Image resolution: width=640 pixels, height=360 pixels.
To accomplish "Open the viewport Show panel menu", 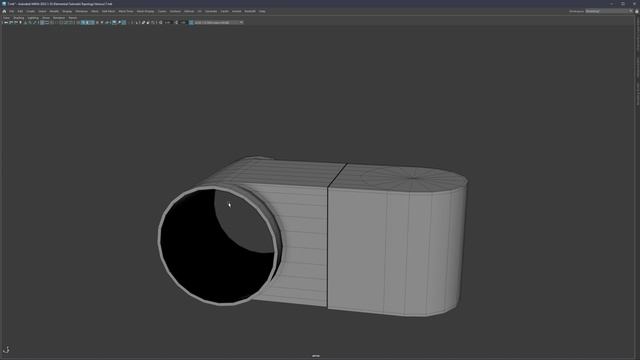I will coord(46,18).
